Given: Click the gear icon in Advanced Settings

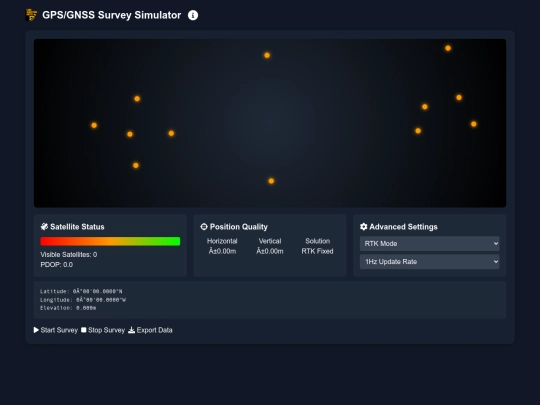Looking at the screenshot, I should [364, 227].
